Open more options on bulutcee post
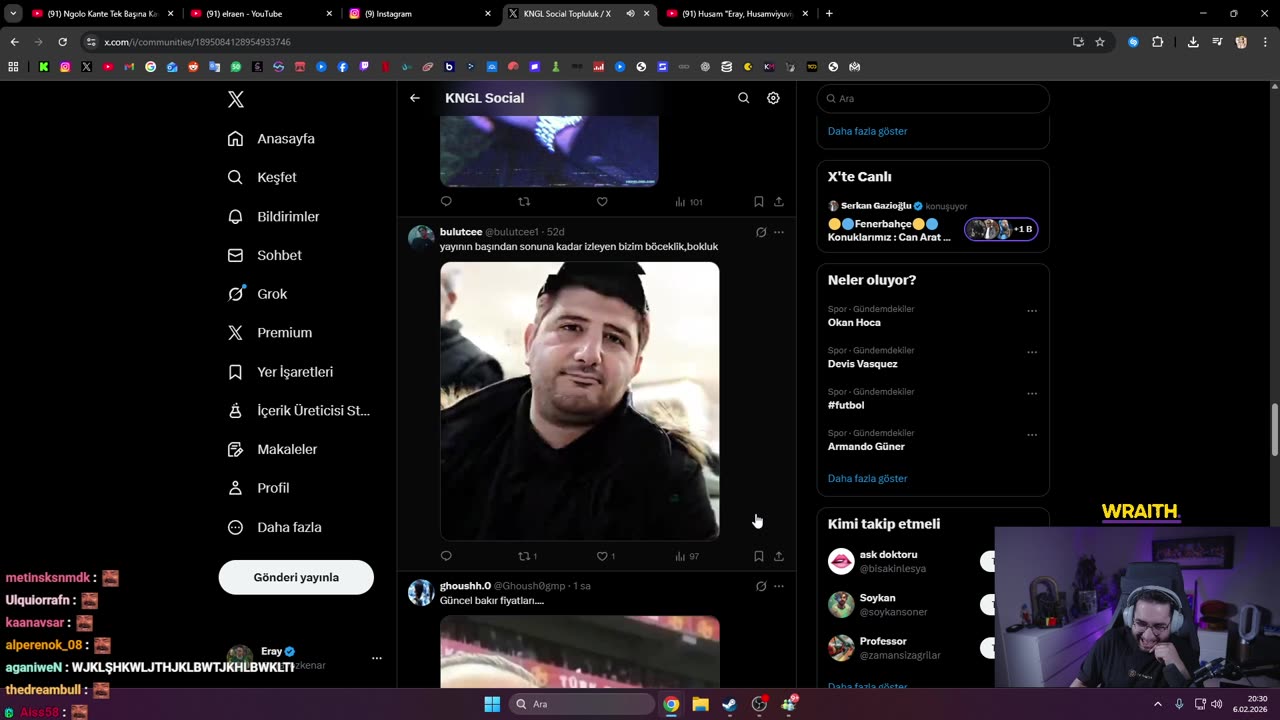 pos(779,232)
